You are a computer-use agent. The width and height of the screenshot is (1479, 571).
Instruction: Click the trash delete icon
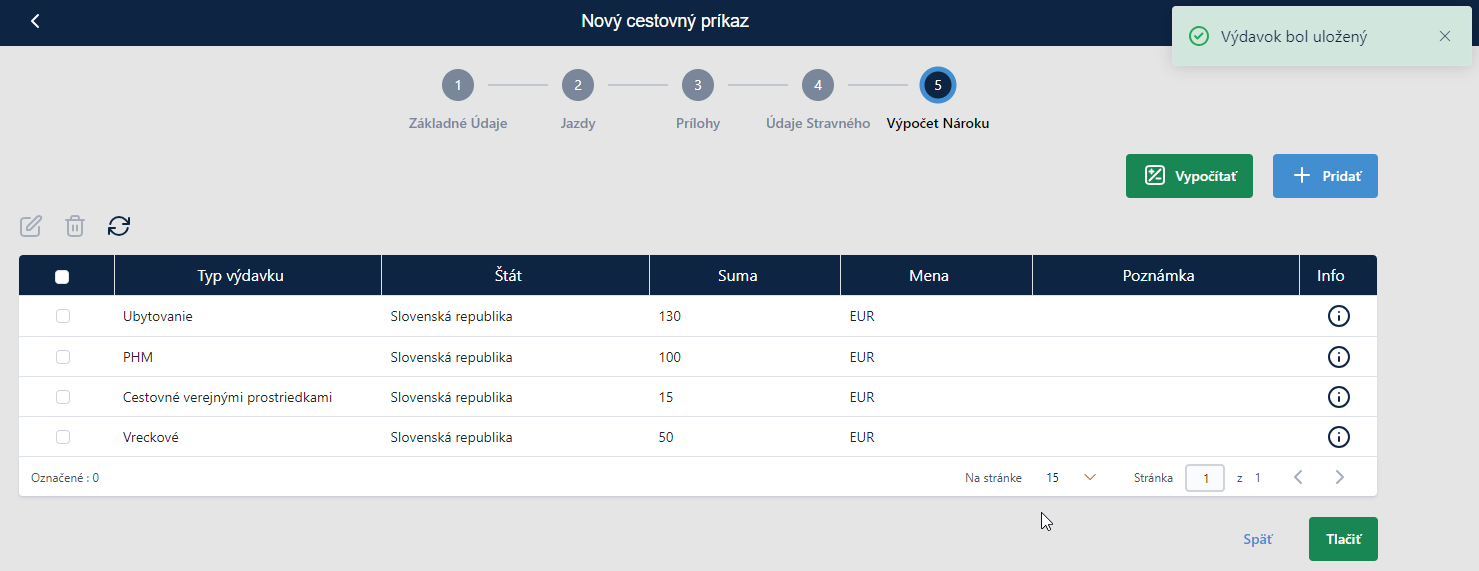[75, 226]
